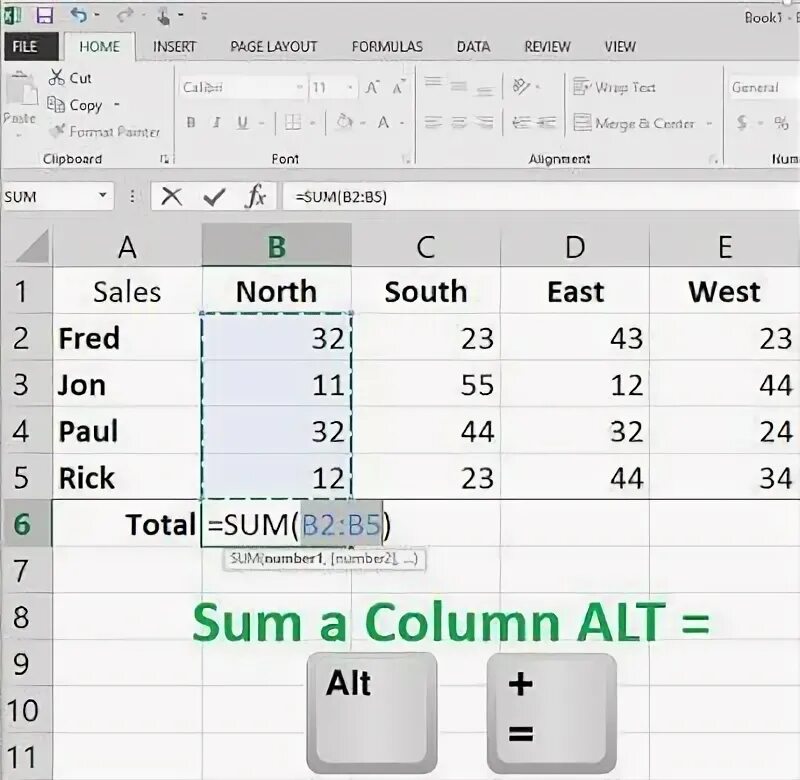Click the Increase Indent icon
800x780 pixels.
click(546, 122)
